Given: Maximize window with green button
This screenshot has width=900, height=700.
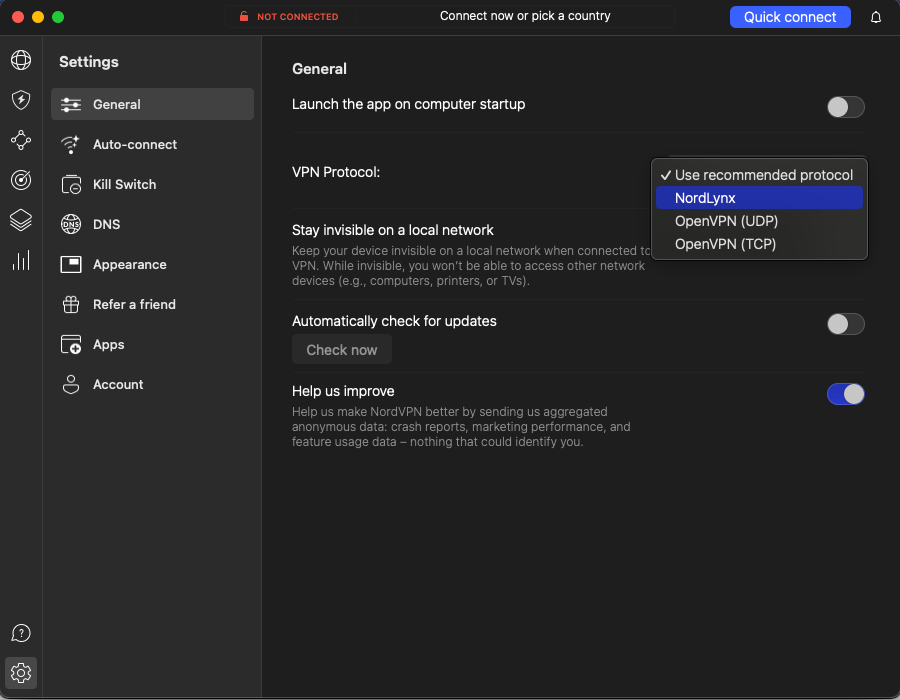Looking at the screenshot, I should (x=58, y=17).
